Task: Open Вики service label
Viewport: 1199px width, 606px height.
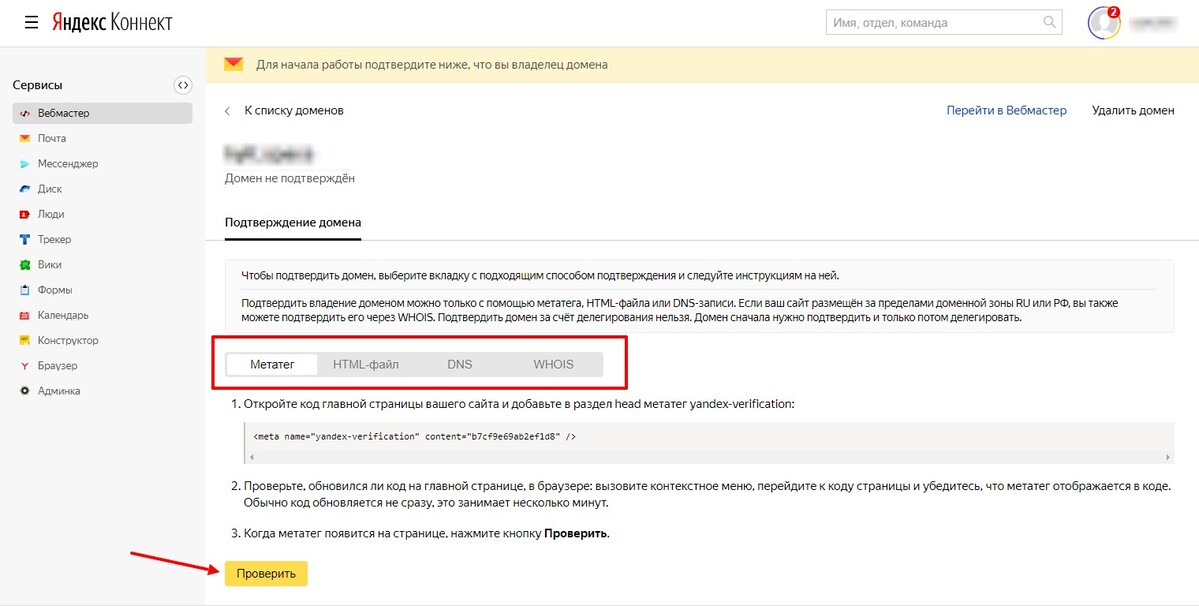Action: tap(50, 264)
